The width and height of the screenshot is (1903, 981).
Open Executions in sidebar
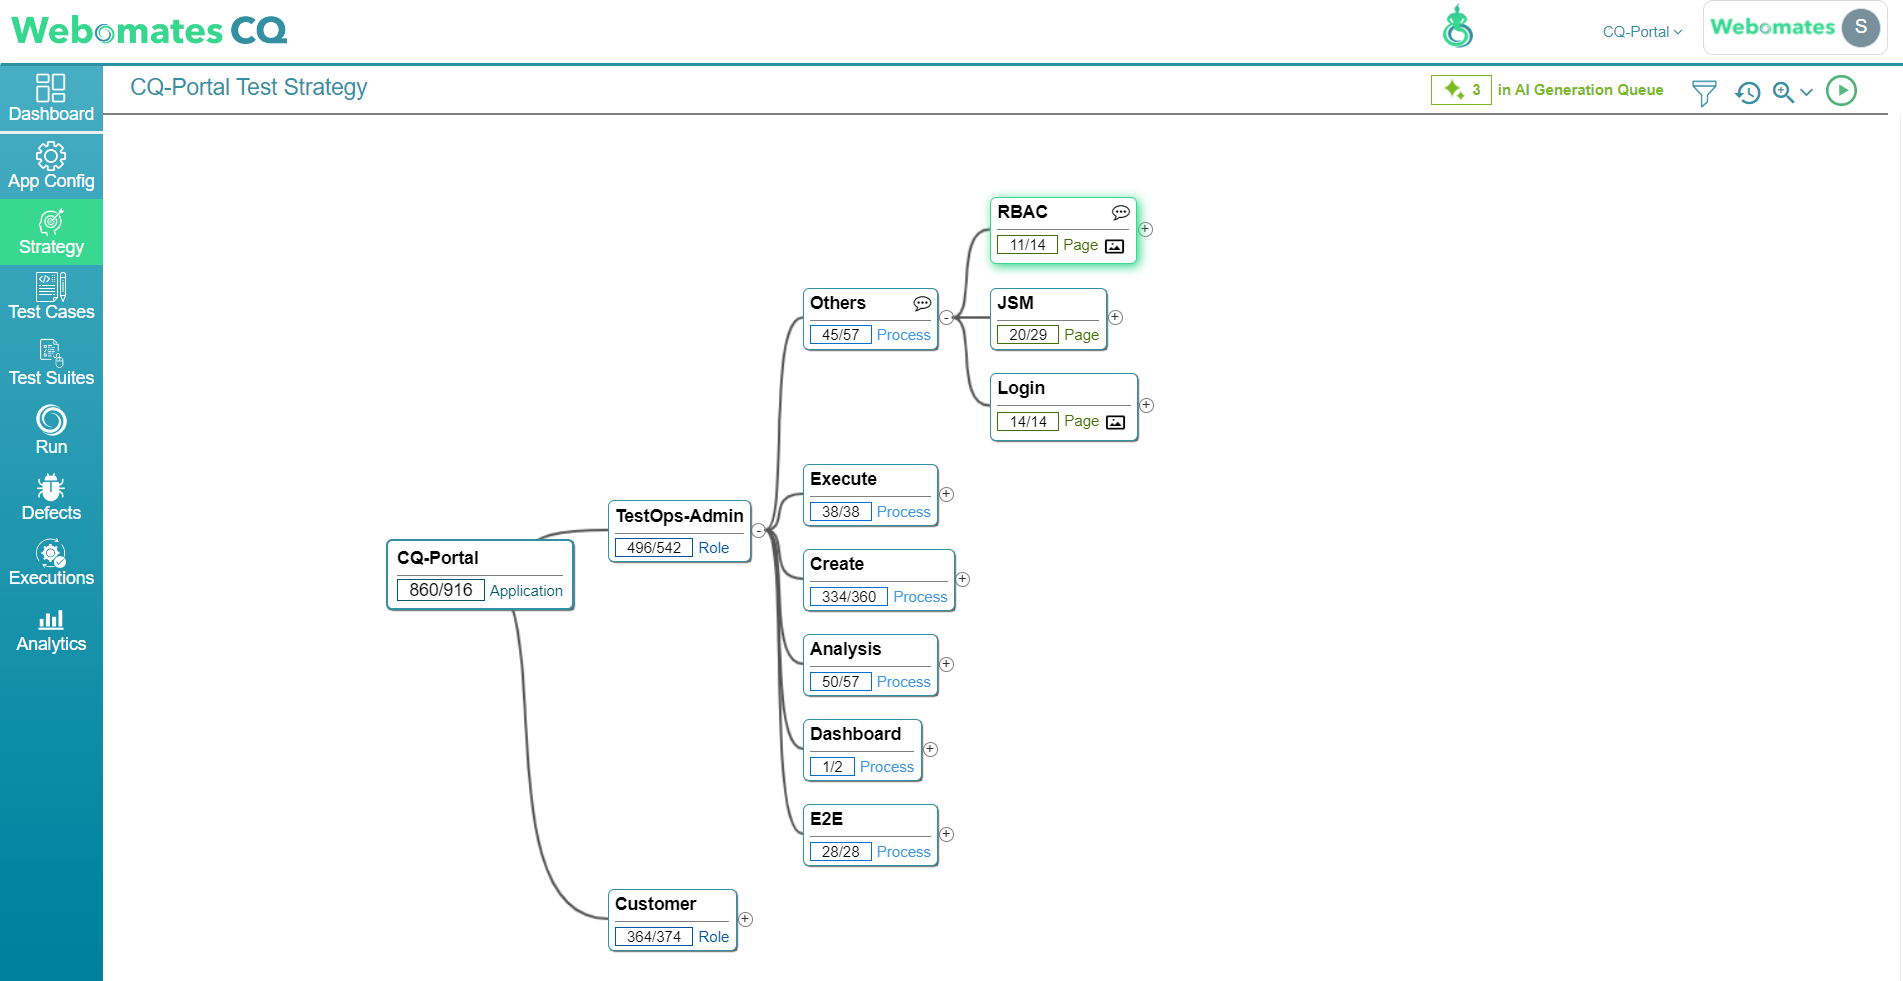click(51, 564)
